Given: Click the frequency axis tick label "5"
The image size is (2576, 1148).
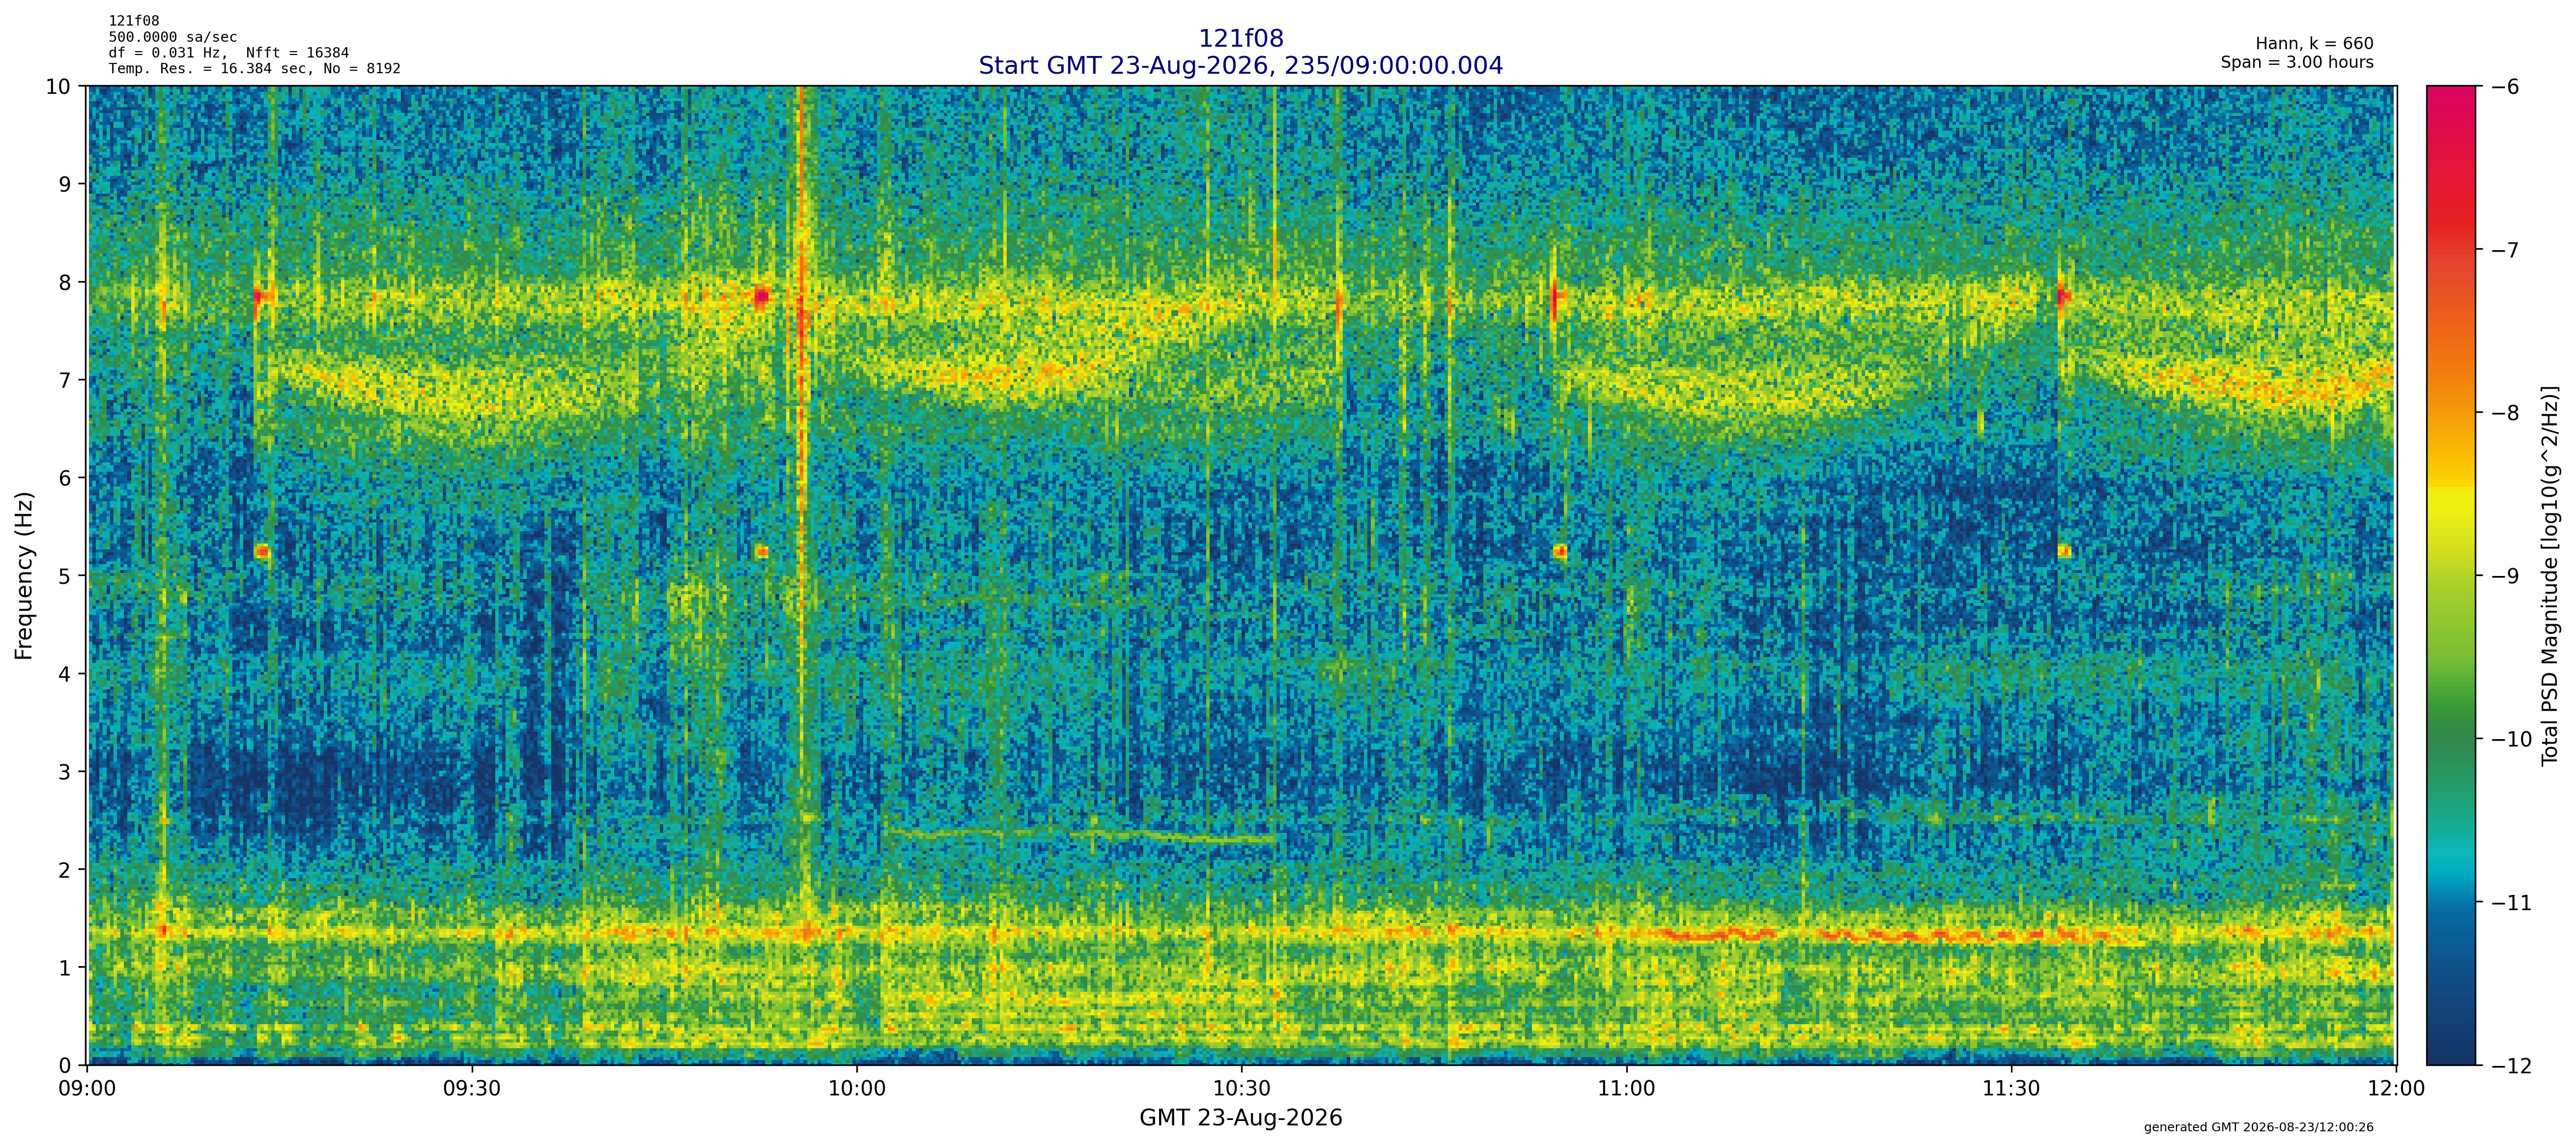Looking at the screenshot, I should [65, 576].
